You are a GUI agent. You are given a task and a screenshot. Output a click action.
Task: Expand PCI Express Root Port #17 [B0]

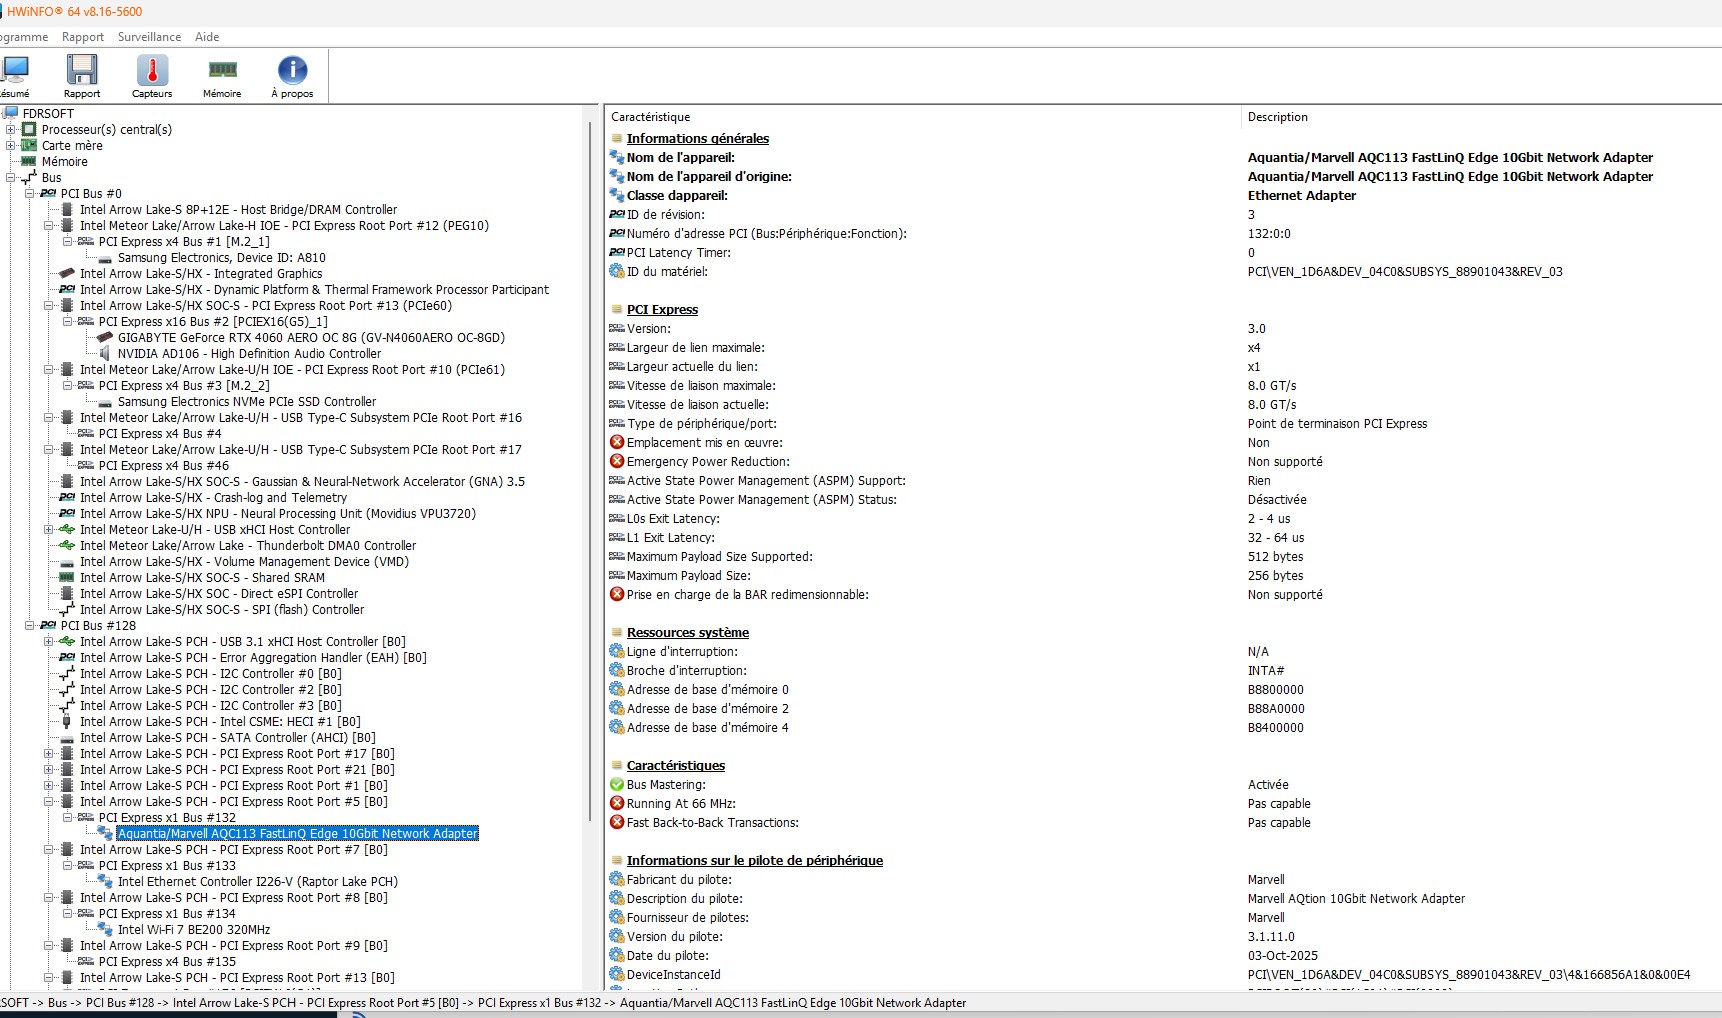coord(49,754)
